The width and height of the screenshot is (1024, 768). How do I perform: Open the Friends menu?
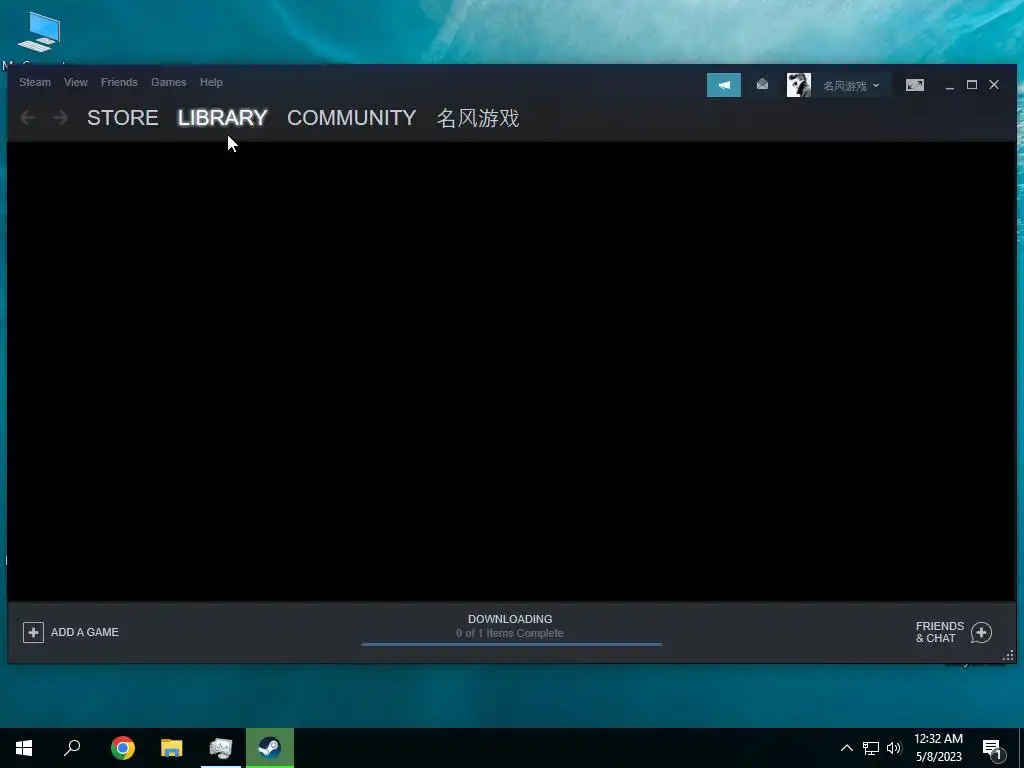[119, 82]
